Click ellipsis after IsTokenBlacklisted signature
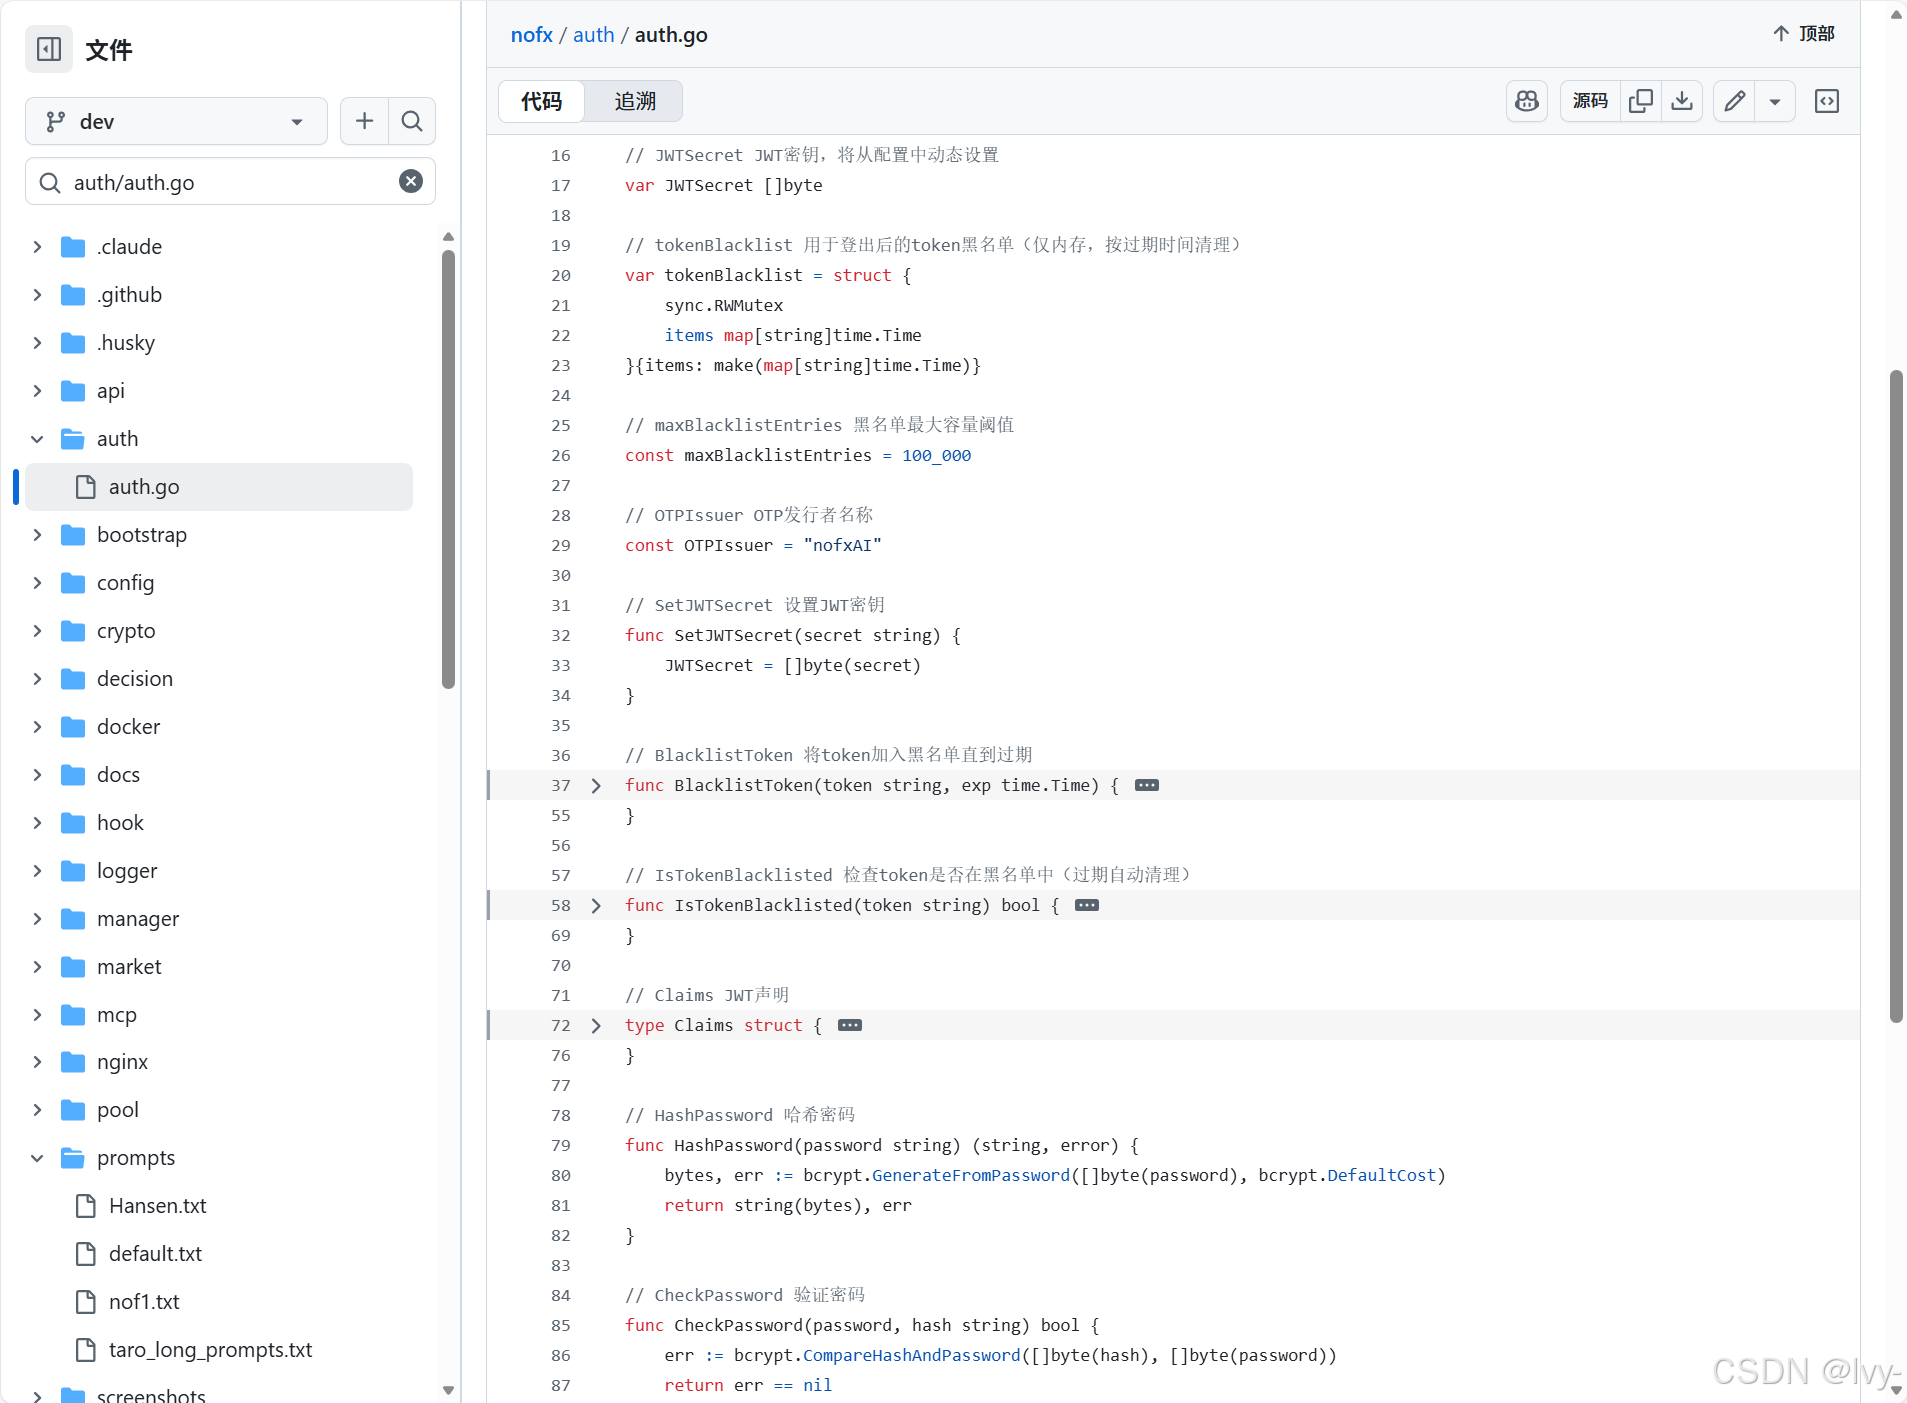 [1087, 906]
